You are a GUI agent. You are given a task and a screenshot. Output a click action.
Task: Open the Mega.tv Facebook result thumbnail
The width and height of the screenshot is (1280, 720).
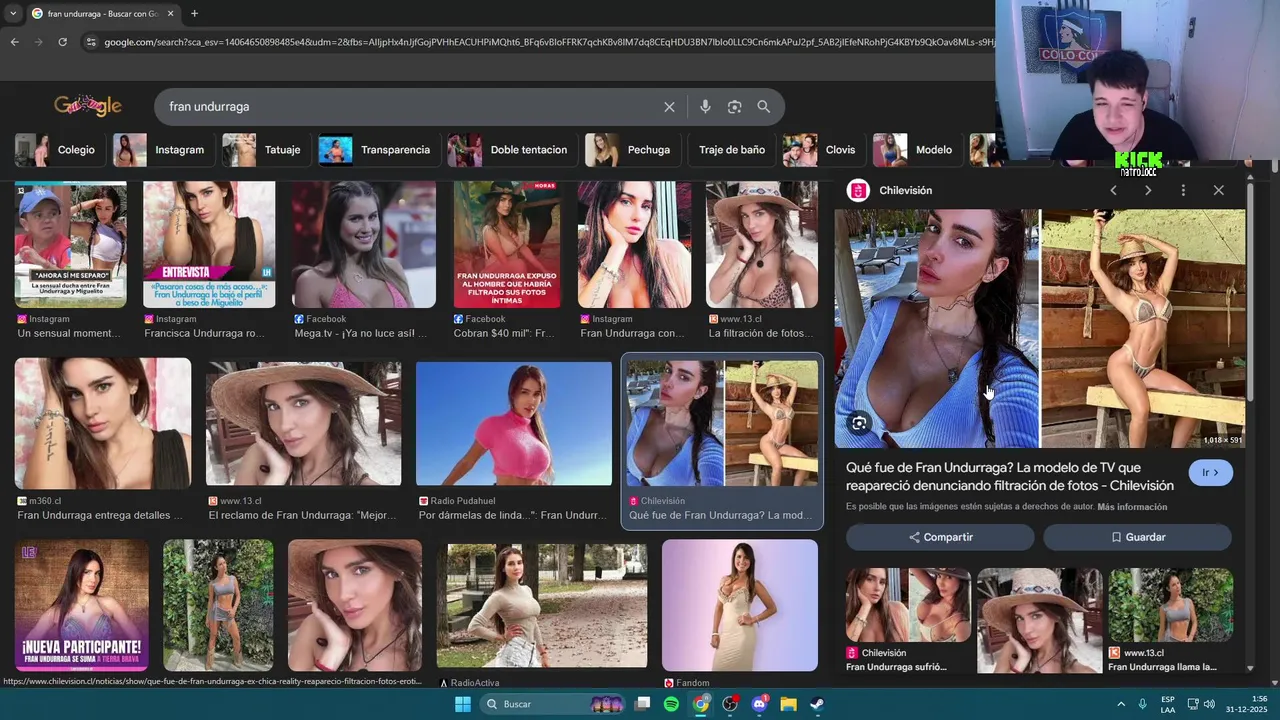point(364,245)
